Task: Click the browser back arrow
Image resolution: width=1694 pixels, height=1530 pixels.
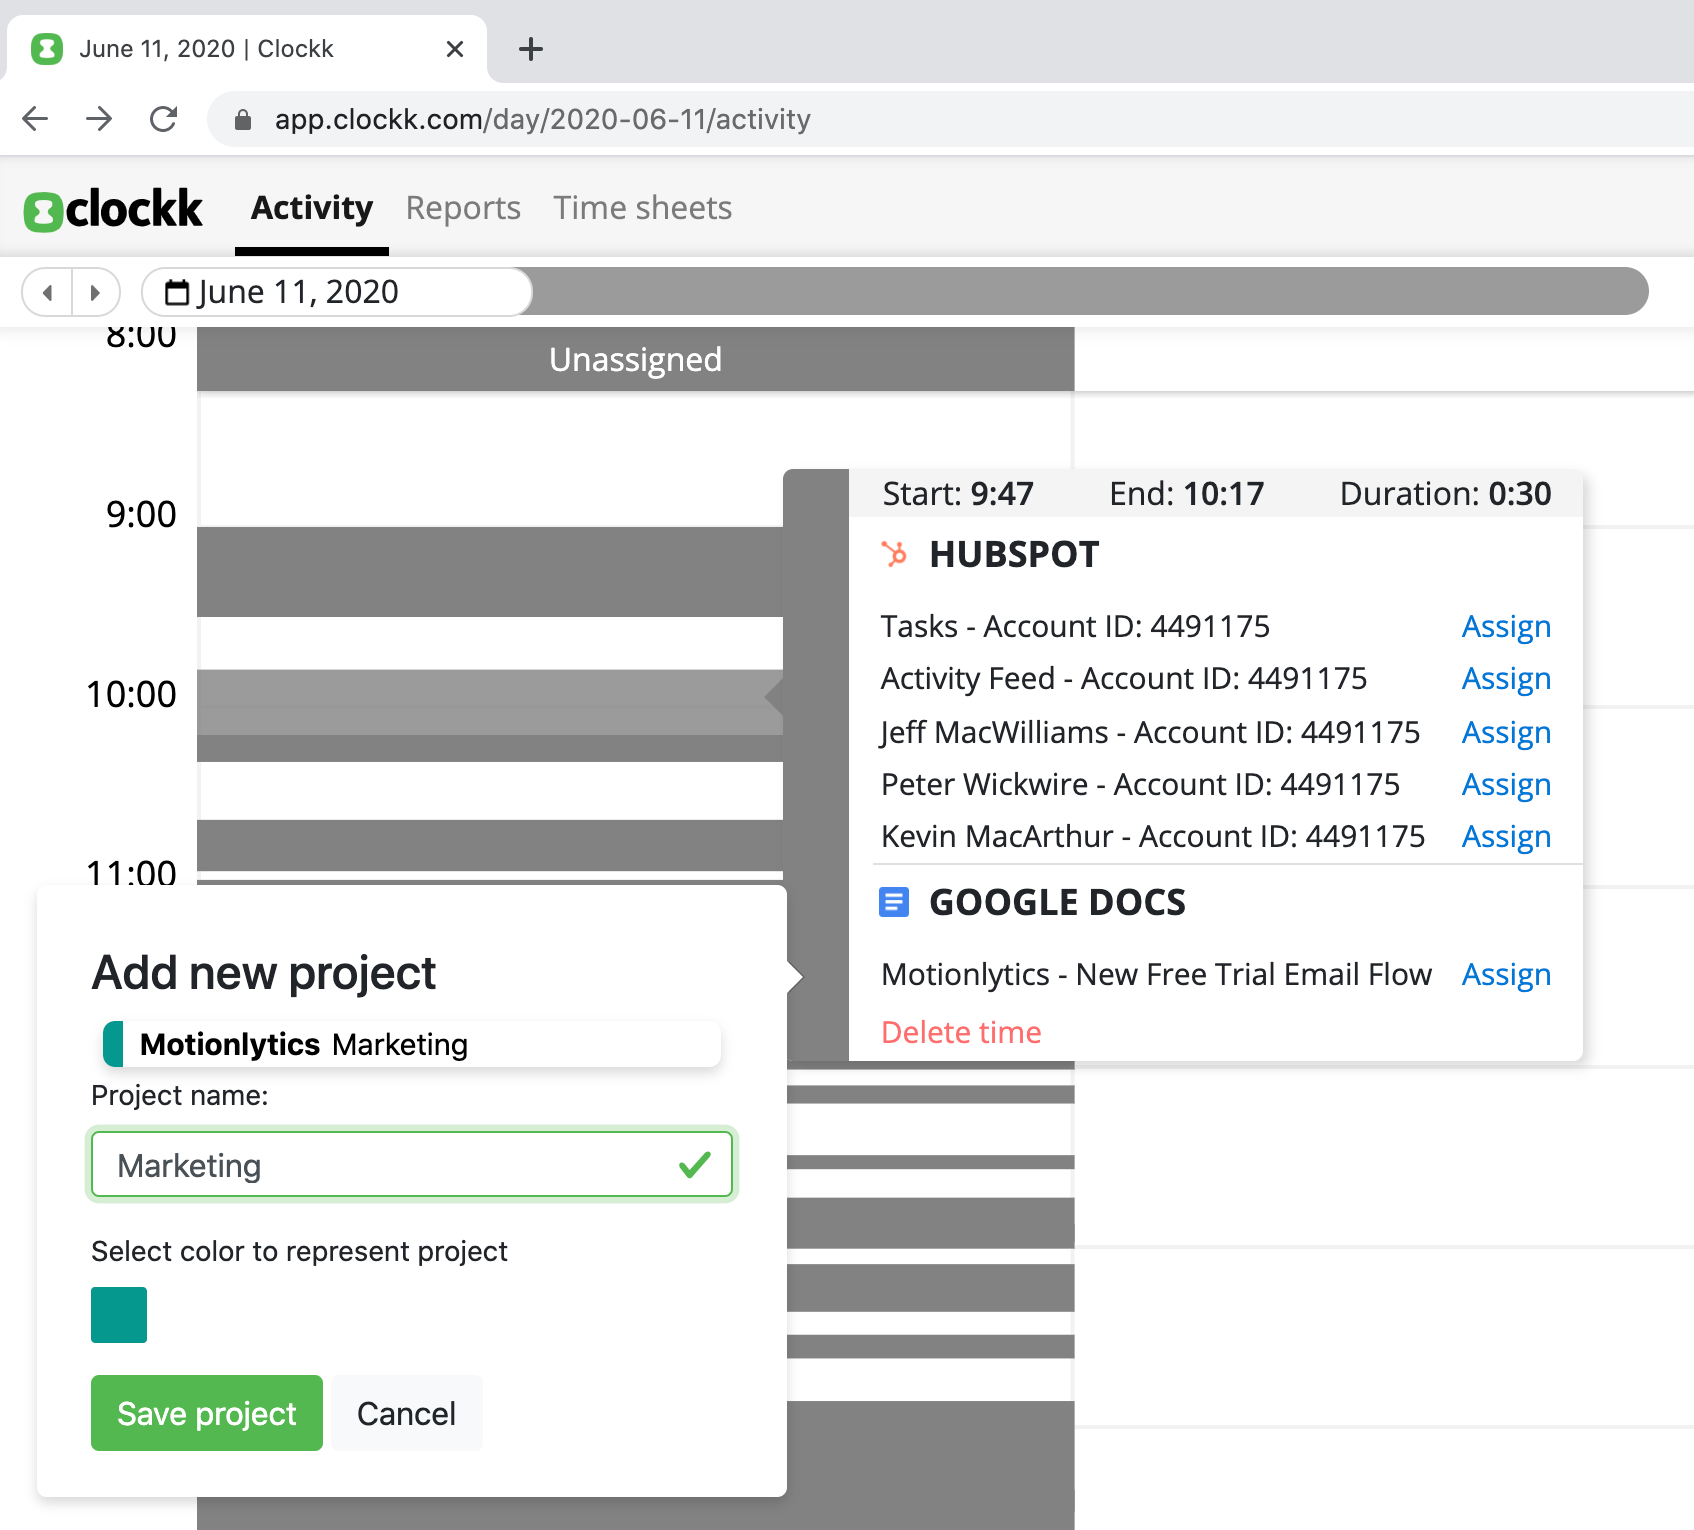Action: pyautogui.click(x=35, y=119)
